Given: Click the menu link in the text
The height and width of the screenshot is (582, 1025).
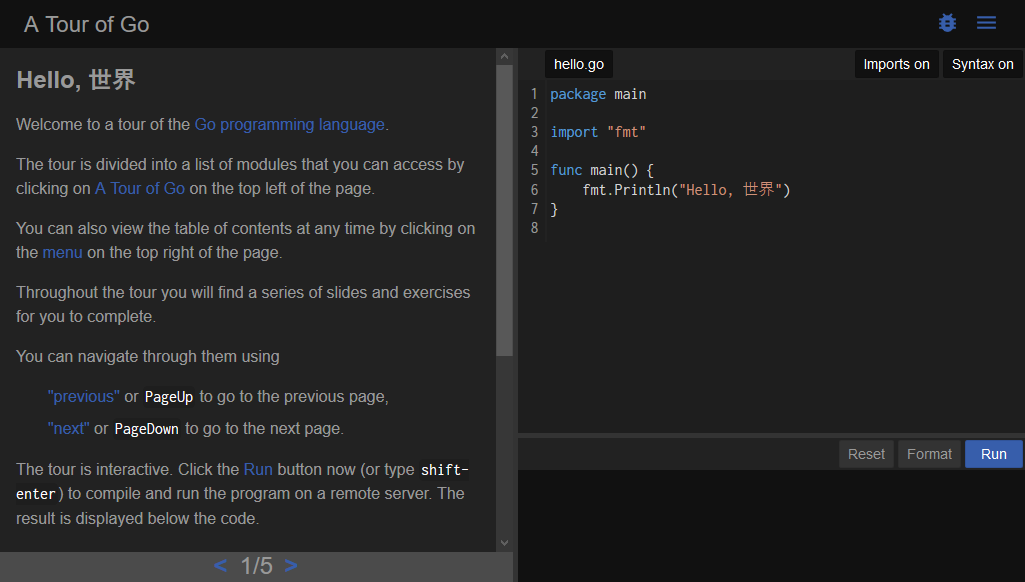Looking at the screenshot, I should [62, 252].
